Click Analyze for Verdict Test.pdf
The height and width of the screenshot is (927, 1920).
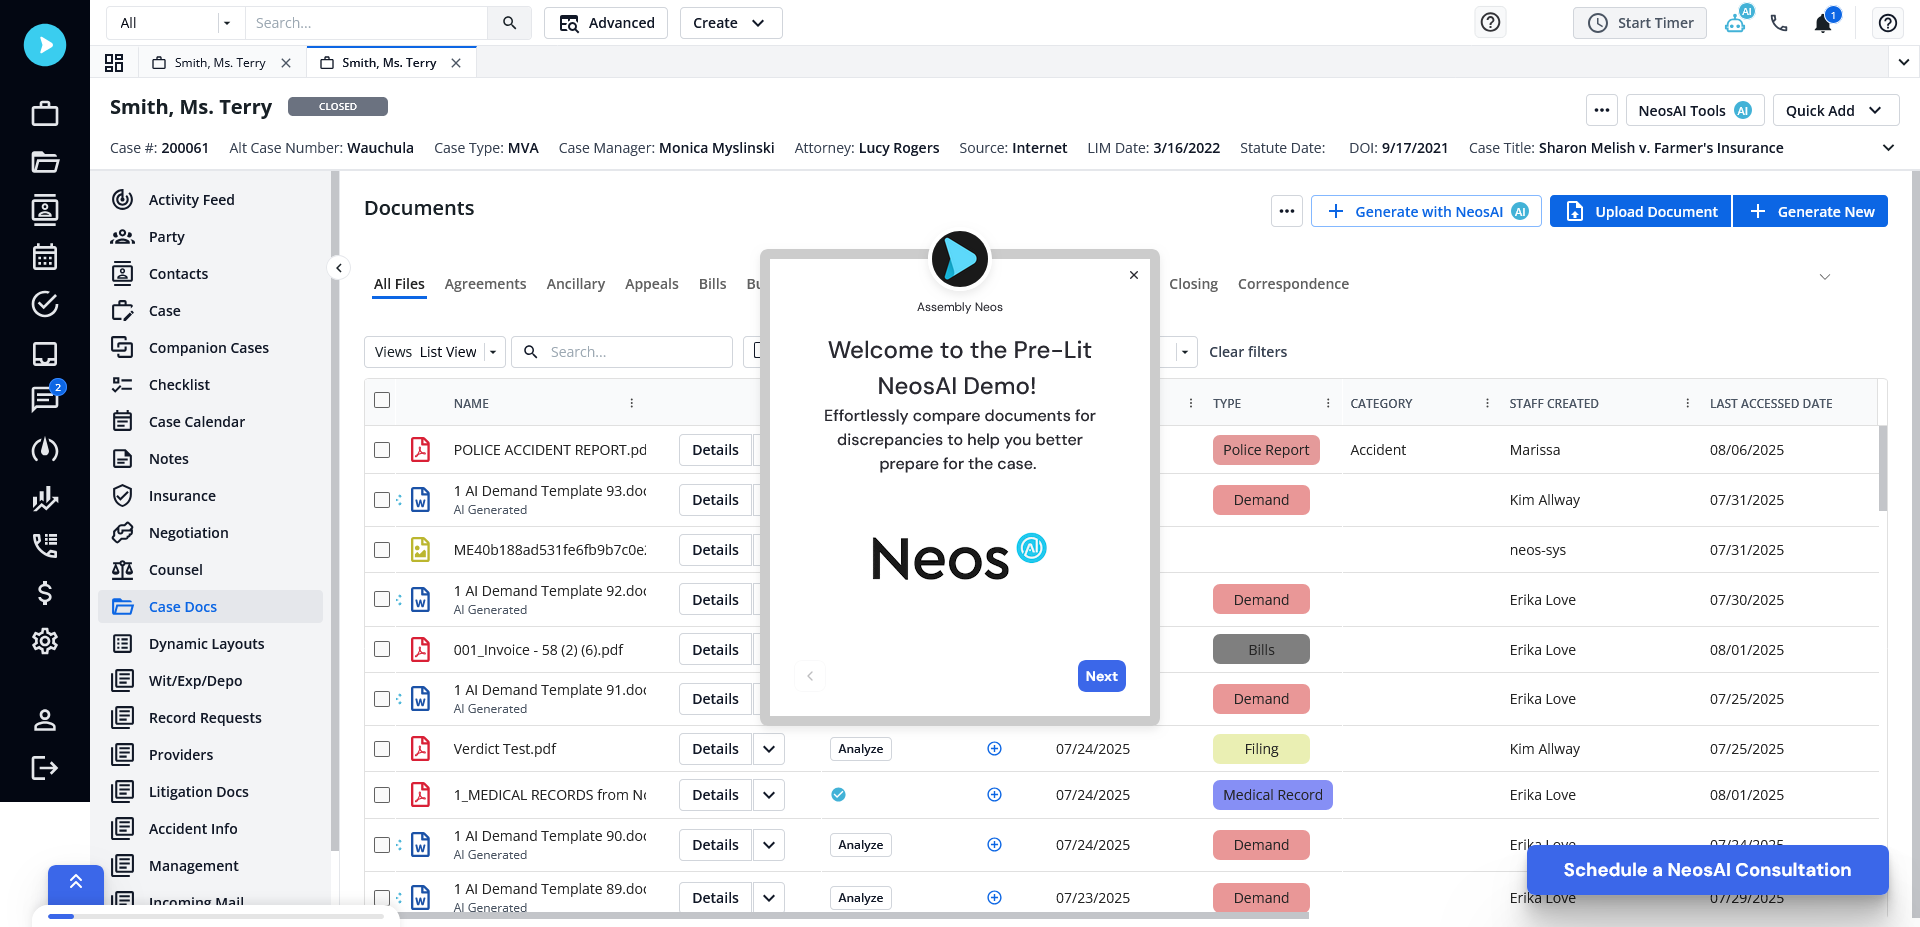(x=861, y=749)
